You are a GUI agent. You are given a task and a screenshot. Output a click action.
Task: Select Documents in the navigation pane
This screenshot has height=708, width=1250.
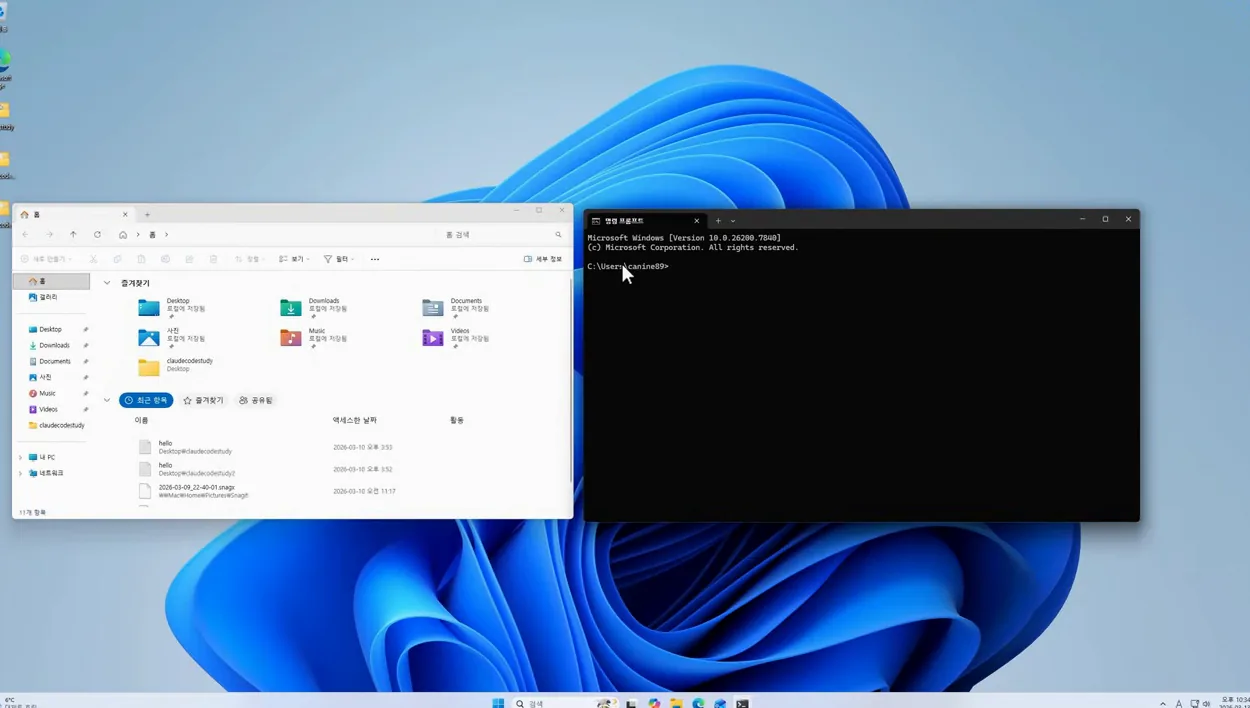click(52, 361)
